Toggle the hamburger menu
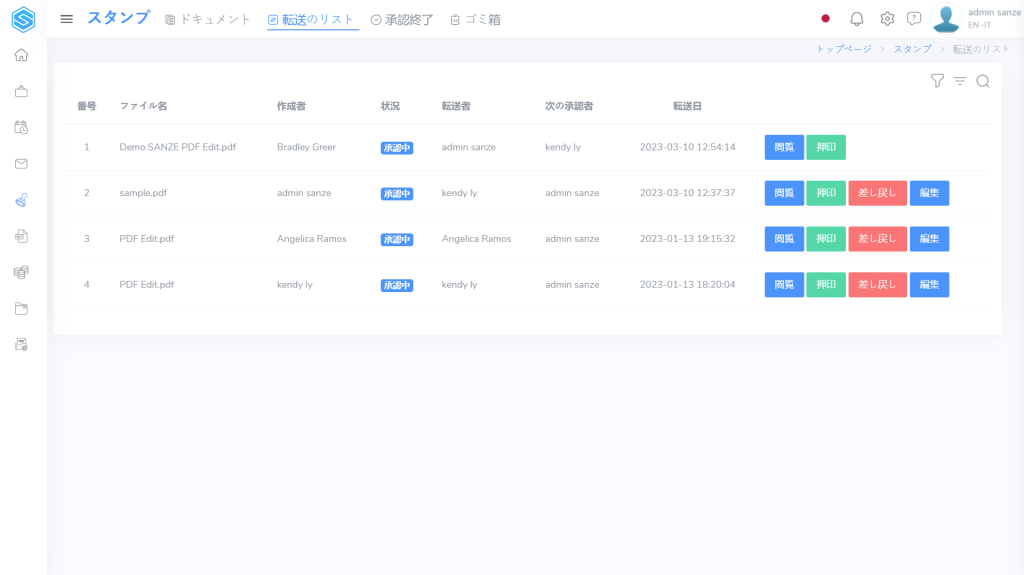 click(x=67, y=19)
